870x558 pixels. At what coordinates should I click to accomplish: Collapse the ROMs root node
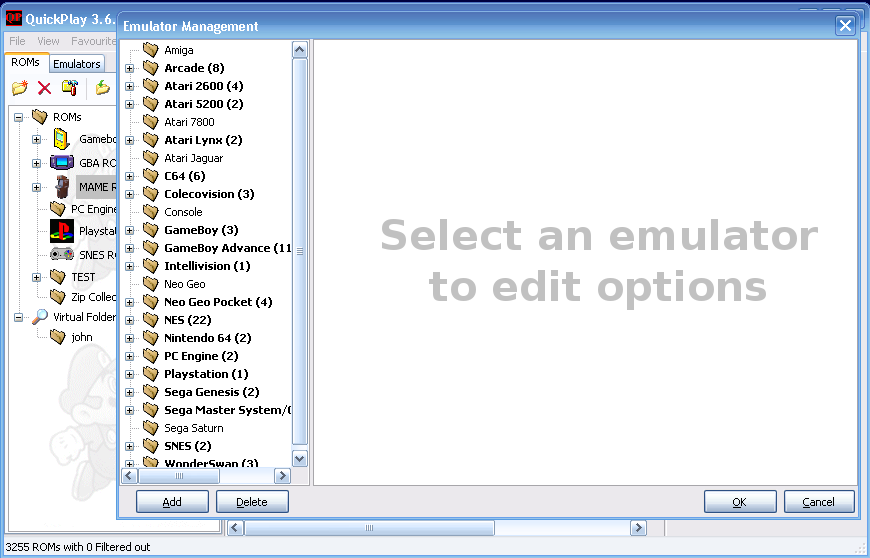pos(18,117)
